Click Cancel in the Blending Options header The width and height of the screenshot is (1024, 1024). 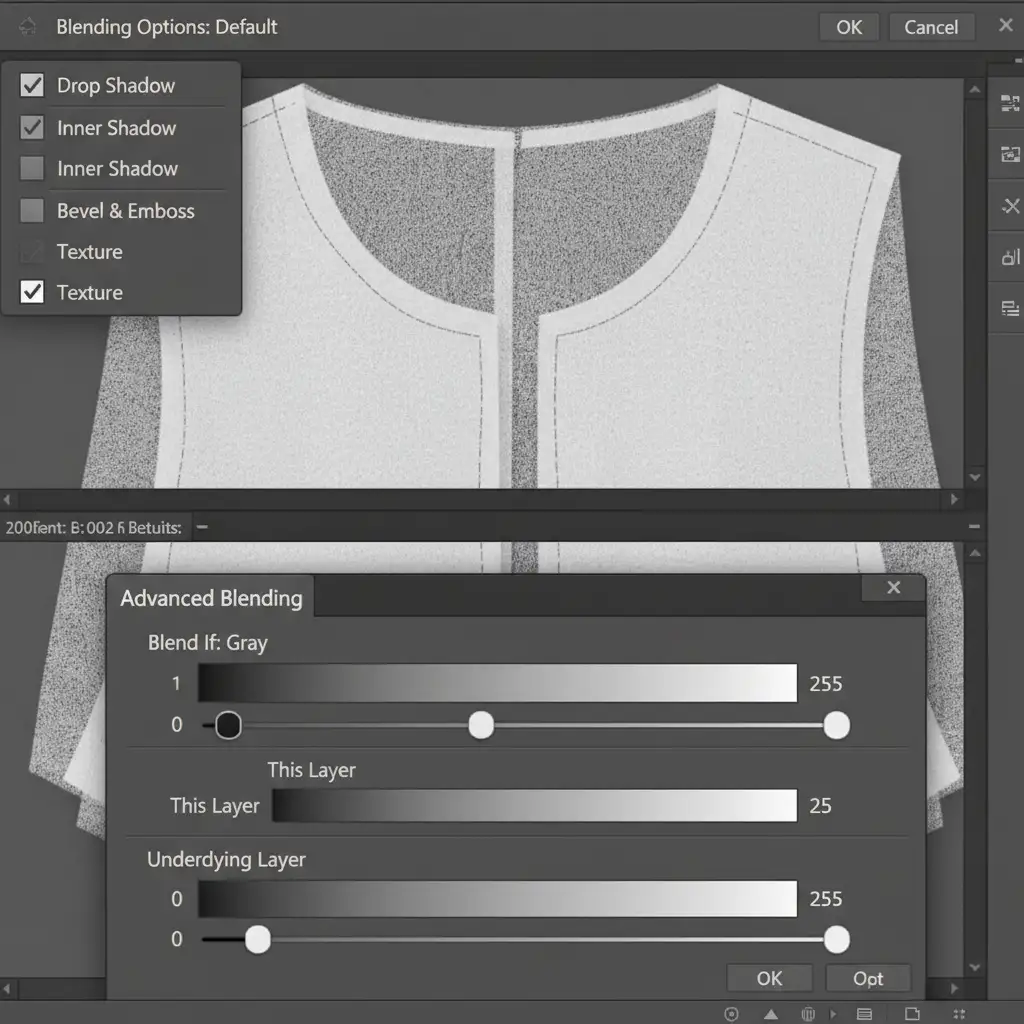coord(930,27)
